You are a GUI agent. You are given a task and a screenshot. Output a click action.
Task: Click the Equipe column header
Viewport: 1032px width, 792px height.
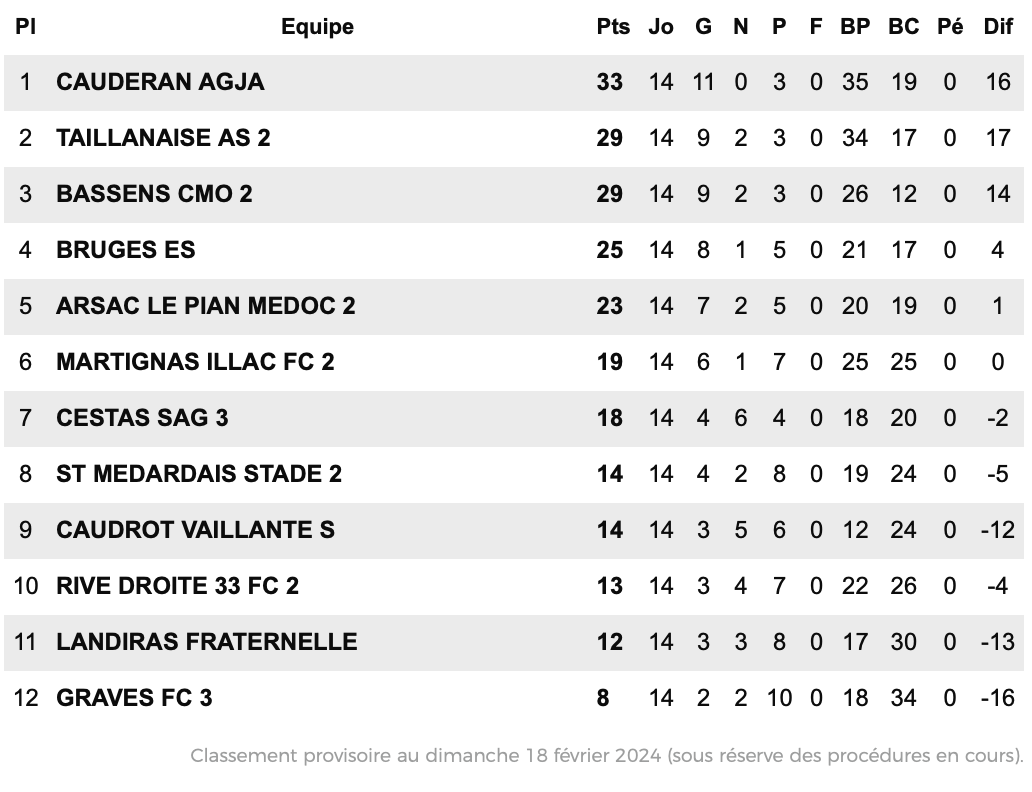coord(317,27)
